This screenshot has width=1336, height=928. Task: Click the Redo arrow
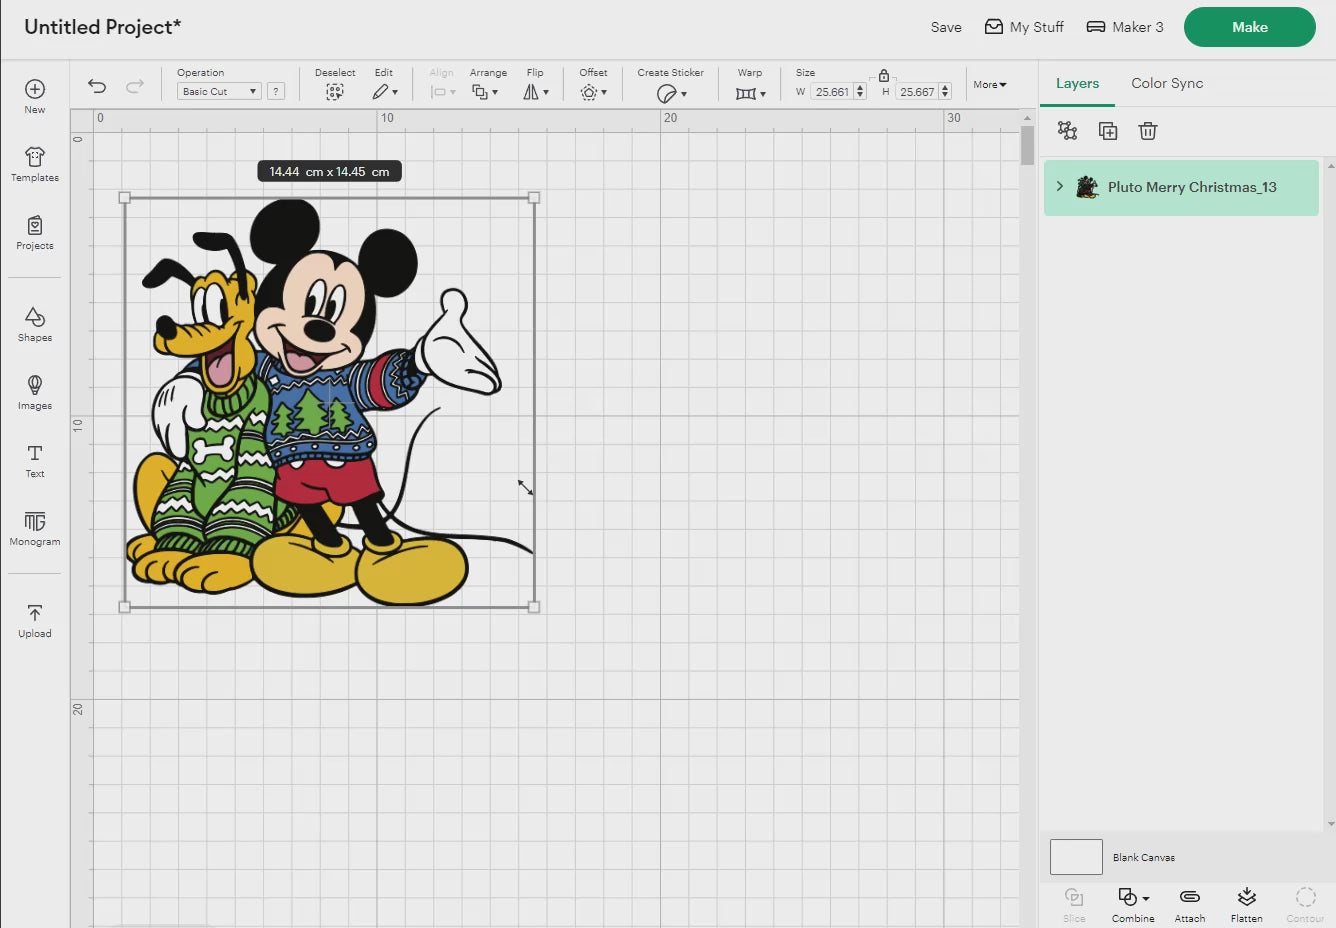coord(135,86)
